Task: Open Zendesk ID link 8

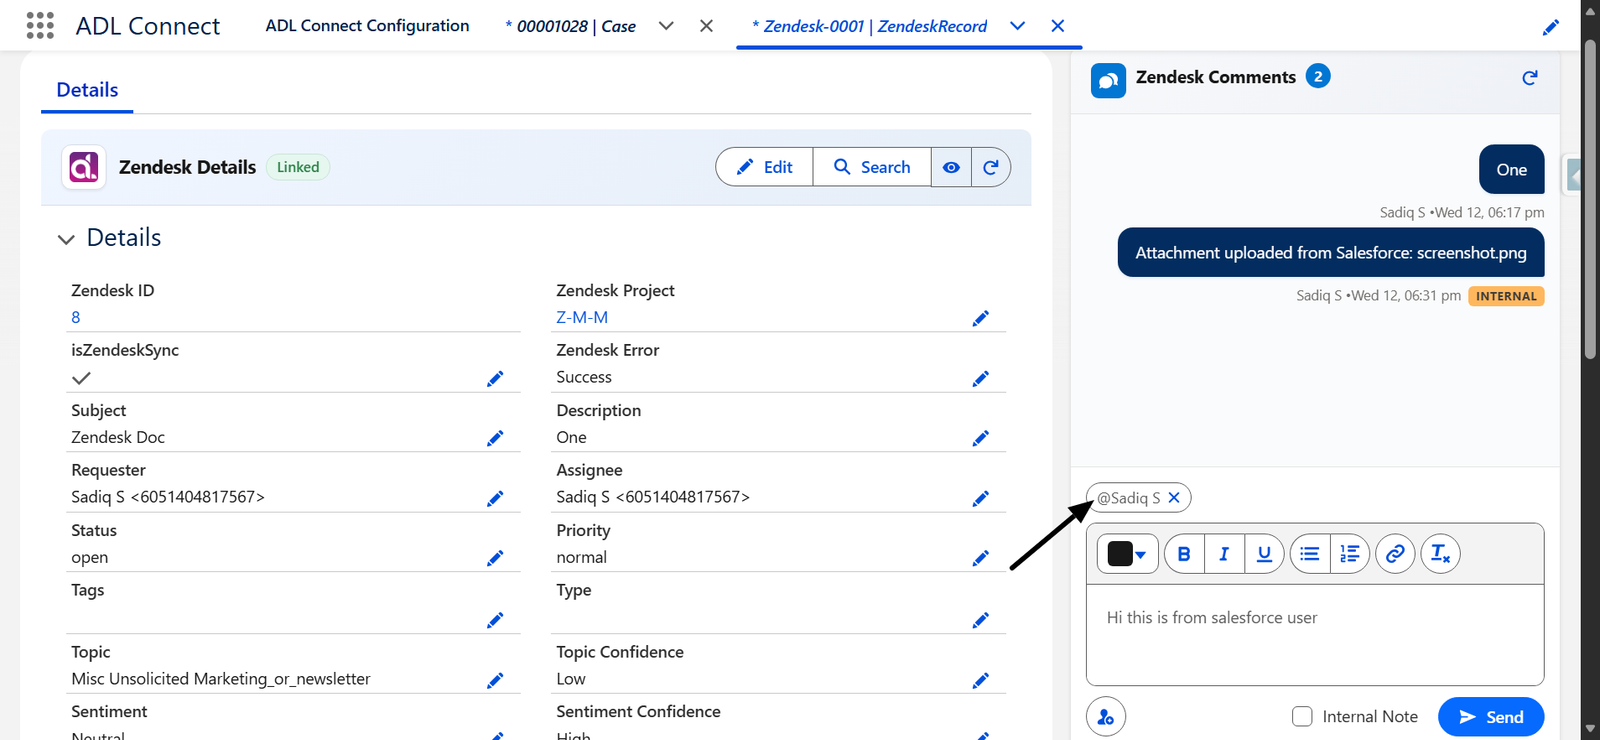Action: [x=76, y=318]
